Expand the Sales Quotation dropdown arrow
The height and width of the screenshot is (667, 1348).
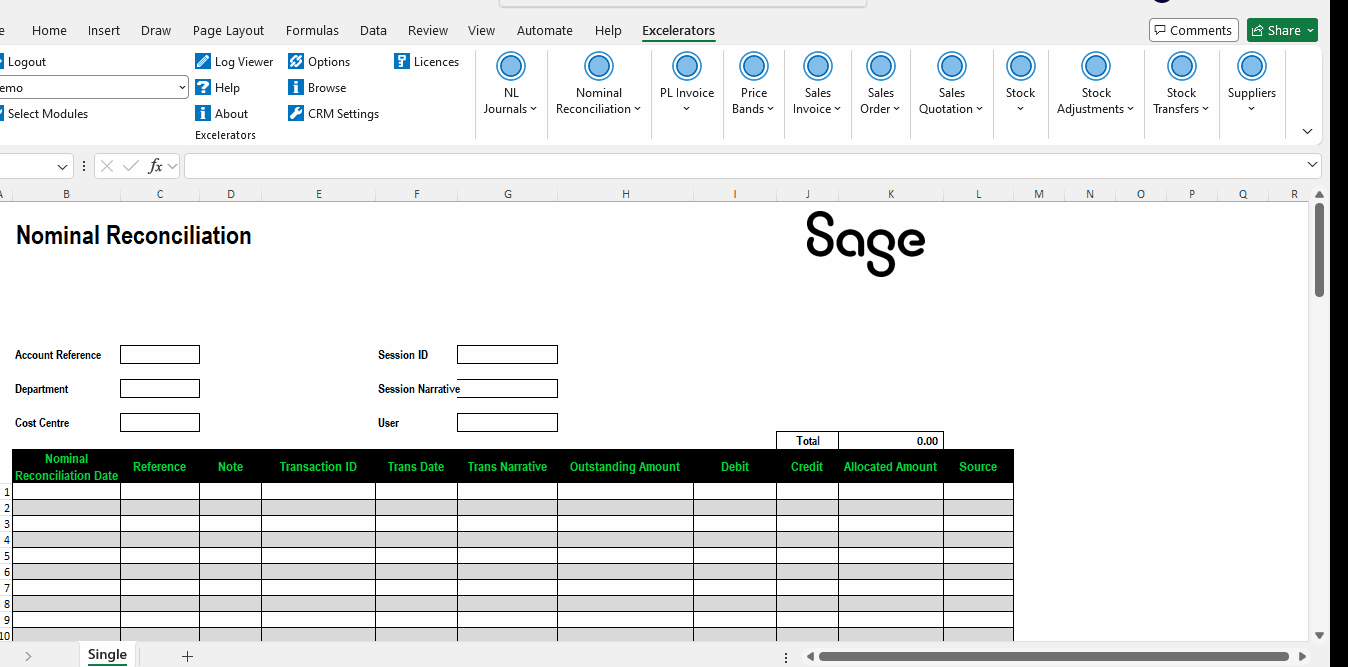click(980, 109)
